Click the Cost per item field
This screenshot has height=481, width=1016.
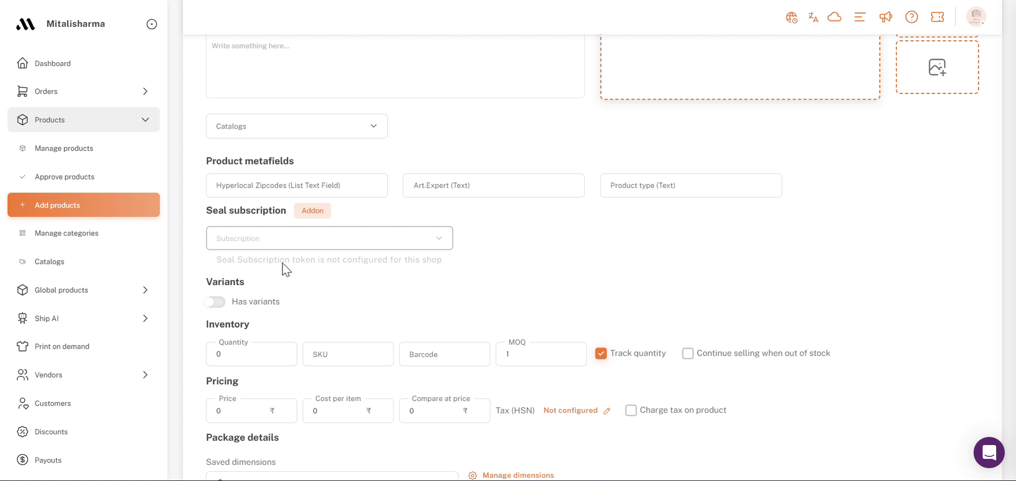pyautogui.click(x=348, y=410)
